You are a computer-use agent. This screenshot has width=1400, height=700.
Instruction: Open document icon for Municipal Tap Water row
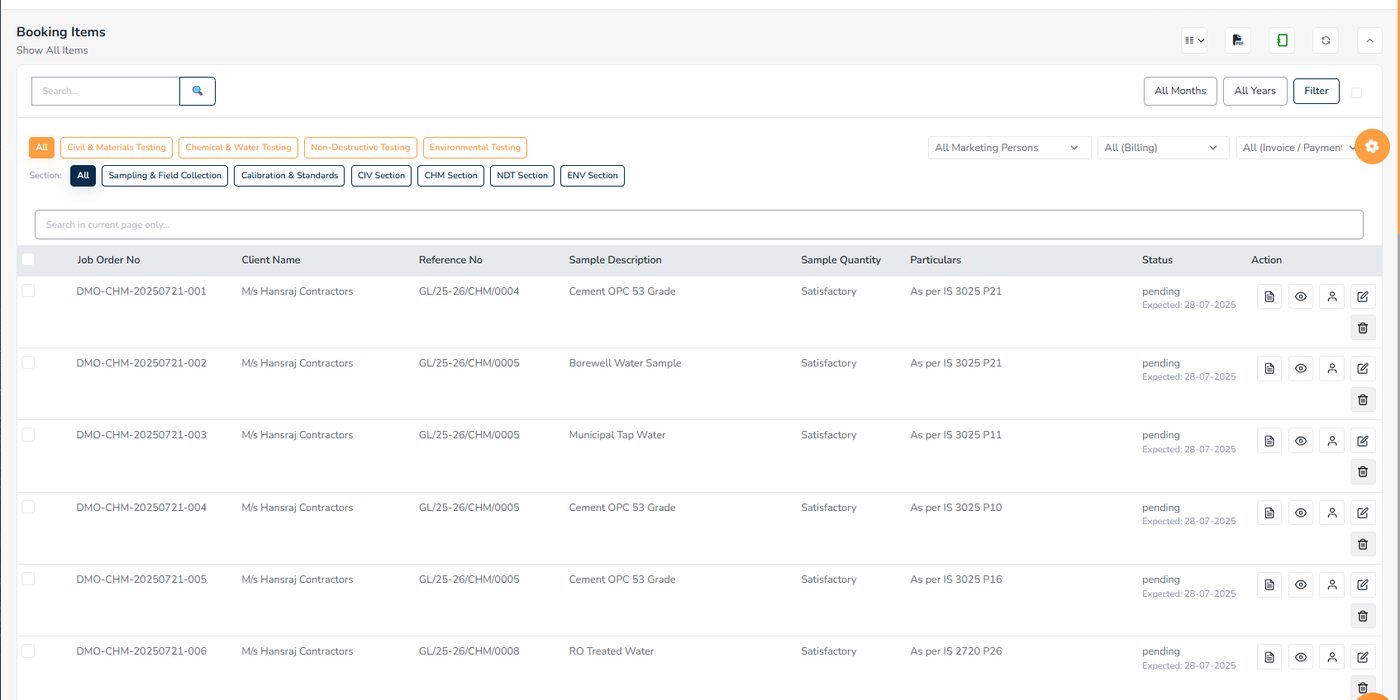1270,441
